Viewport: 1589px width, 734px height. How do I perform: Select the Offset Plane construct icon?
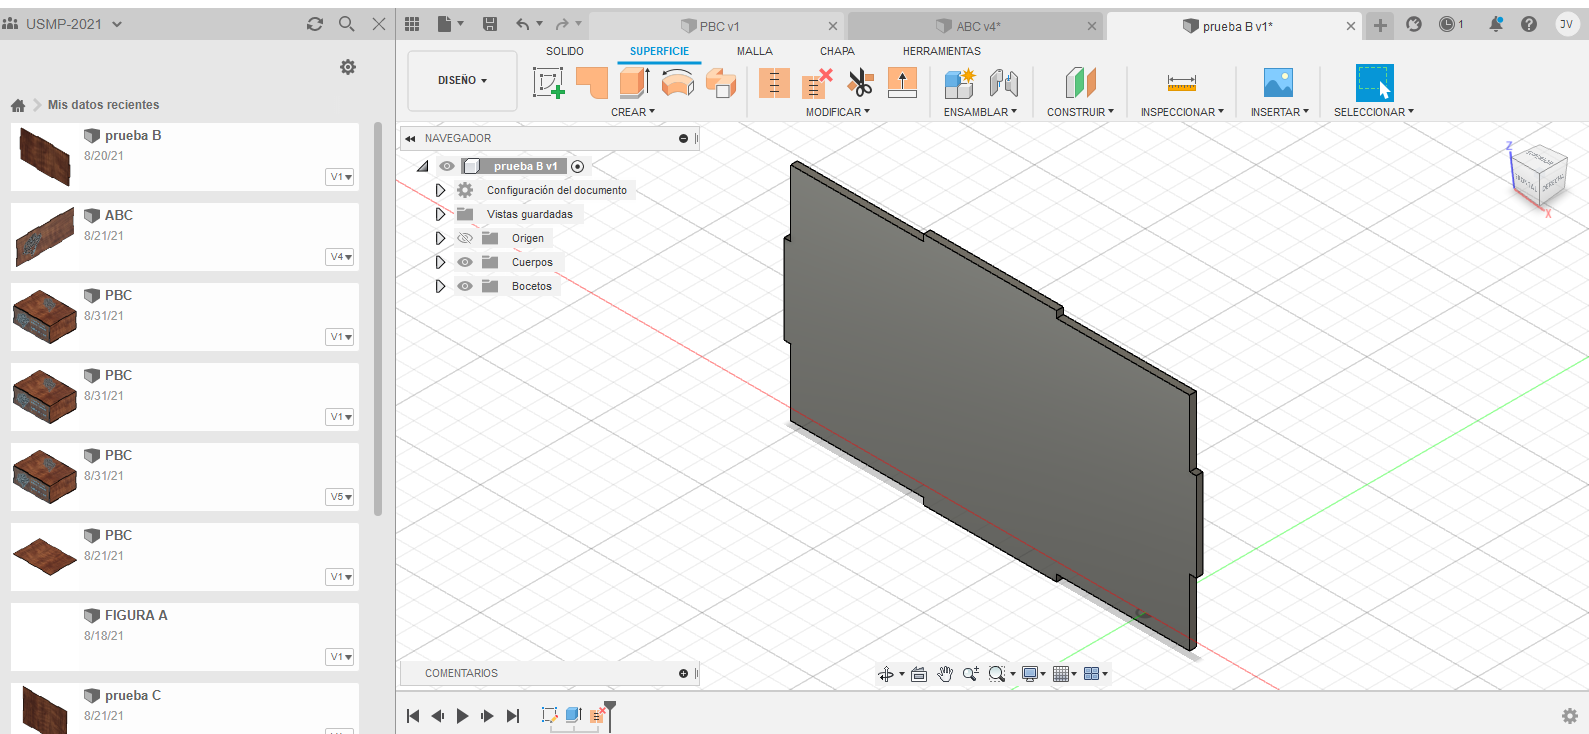(1081, 82)
